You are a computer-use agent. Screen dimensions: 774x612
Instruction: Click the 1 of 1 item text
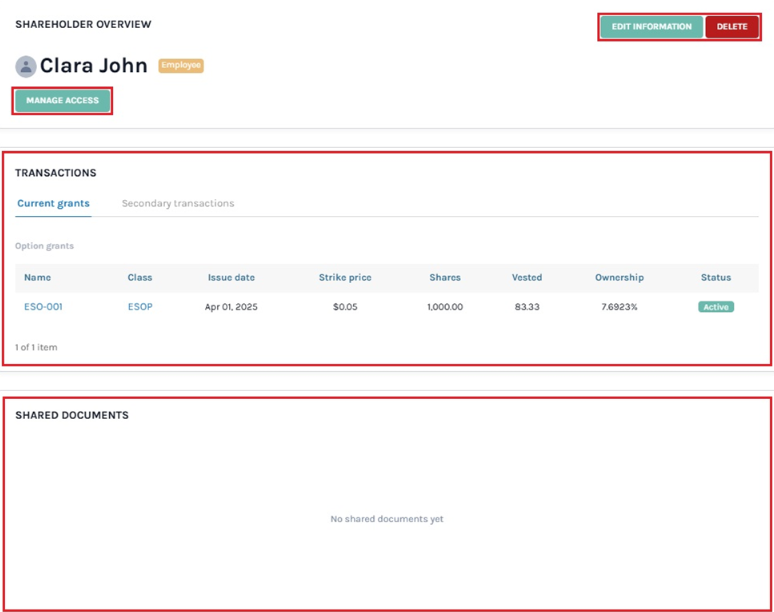tap(36, 347)
